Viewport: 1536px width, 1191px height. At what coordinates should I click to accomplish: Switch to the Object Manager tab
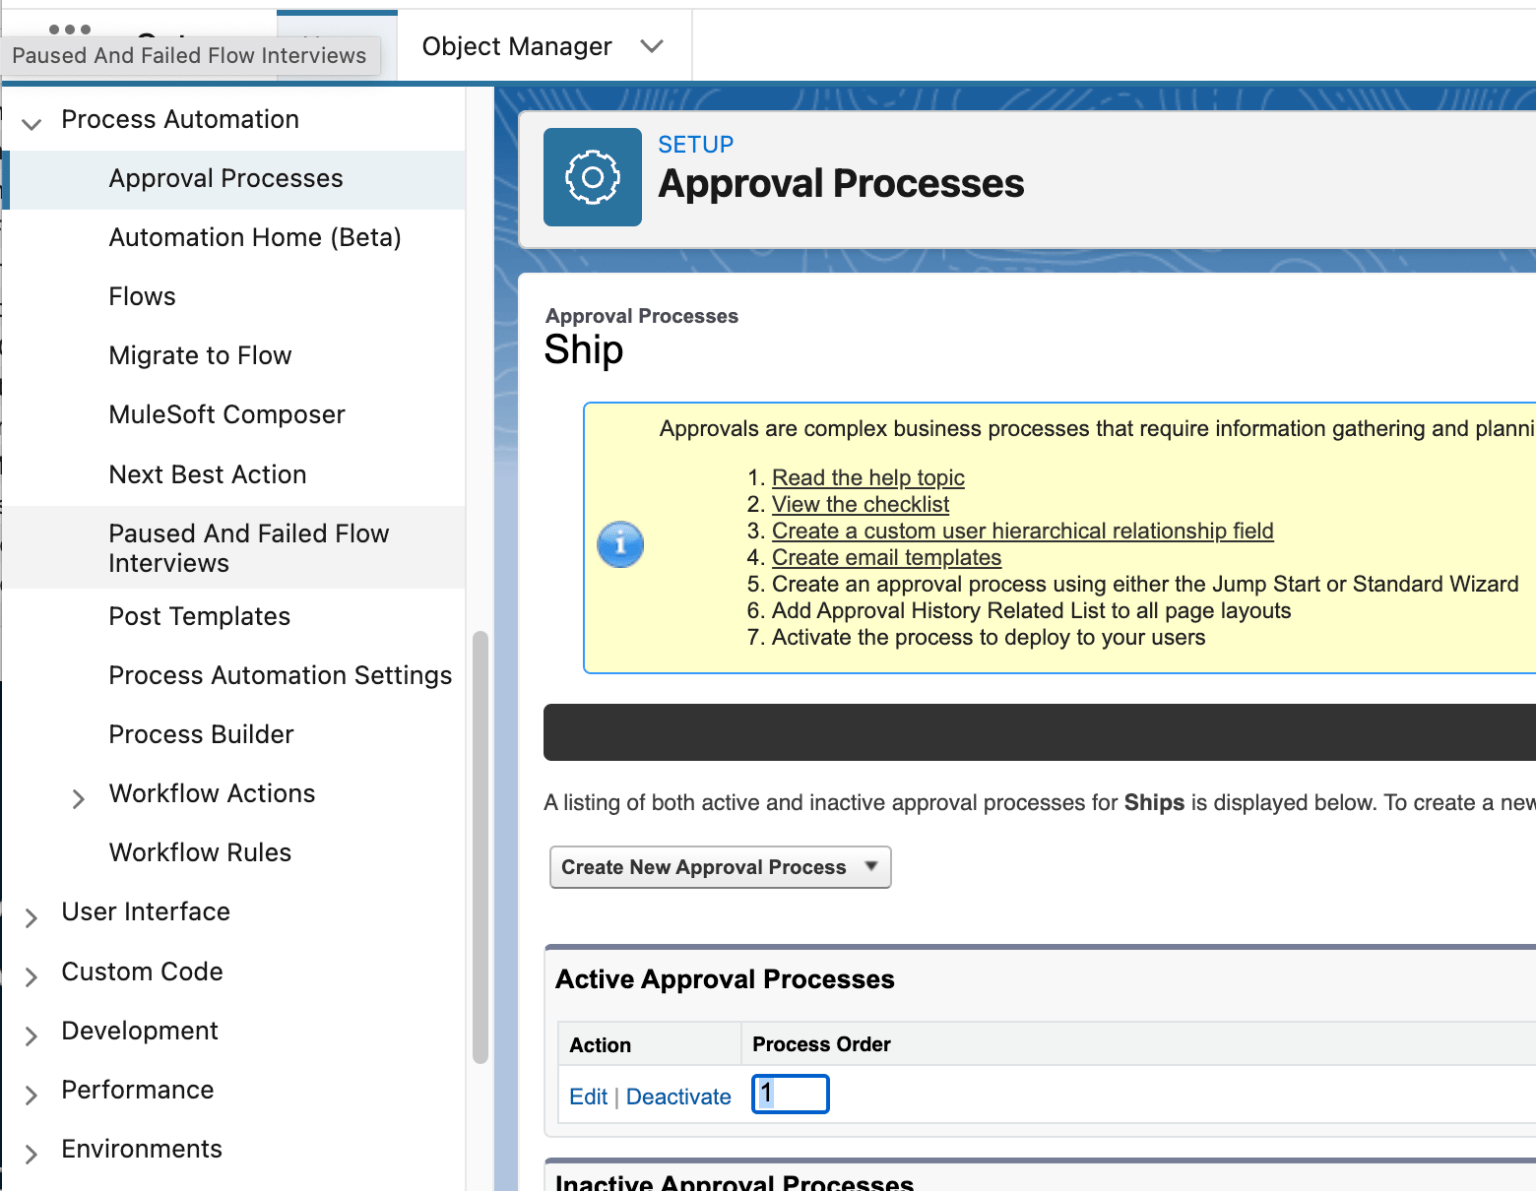point(516,46)
